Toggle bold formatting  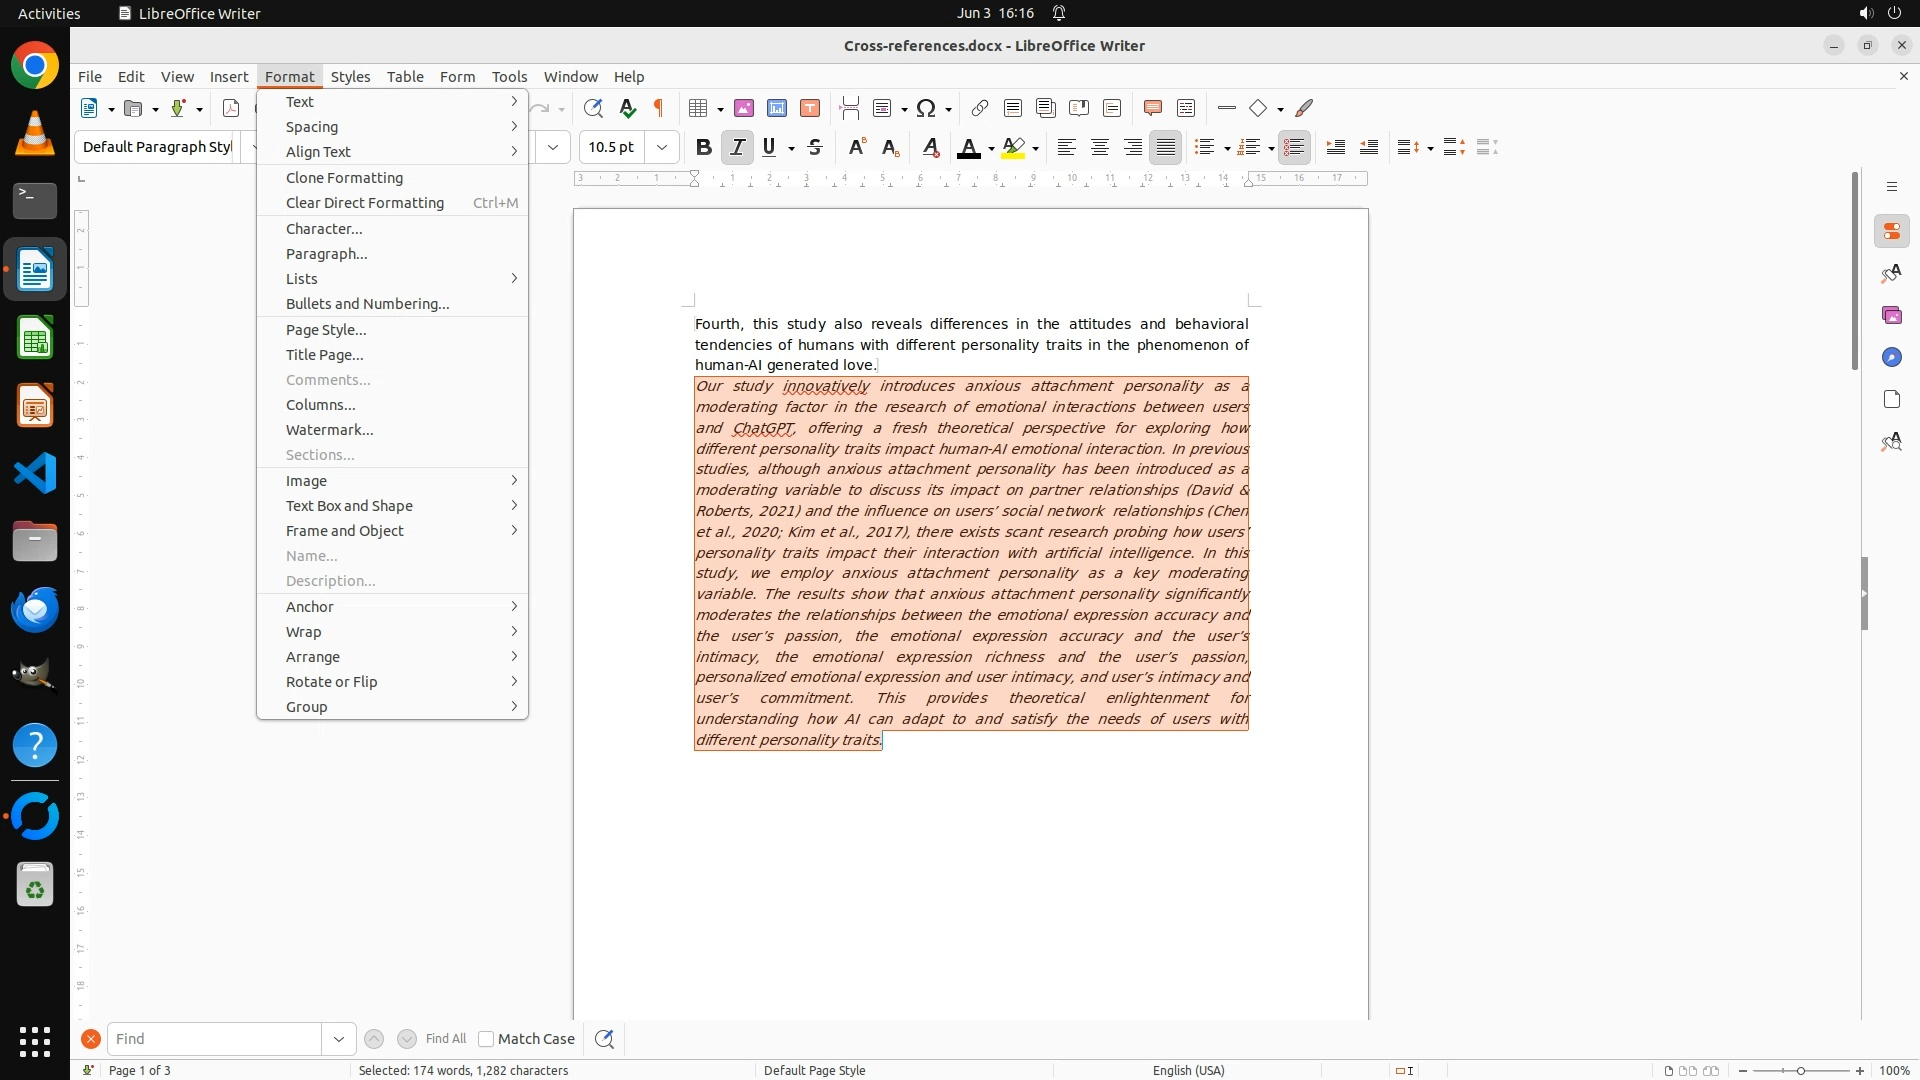coord(703,148)
